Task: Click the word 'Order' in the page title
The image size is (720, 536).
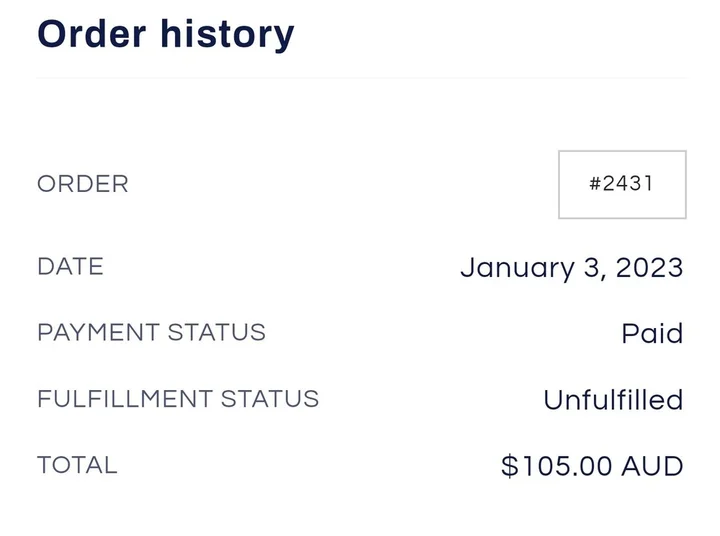Action: coord(88,33)
